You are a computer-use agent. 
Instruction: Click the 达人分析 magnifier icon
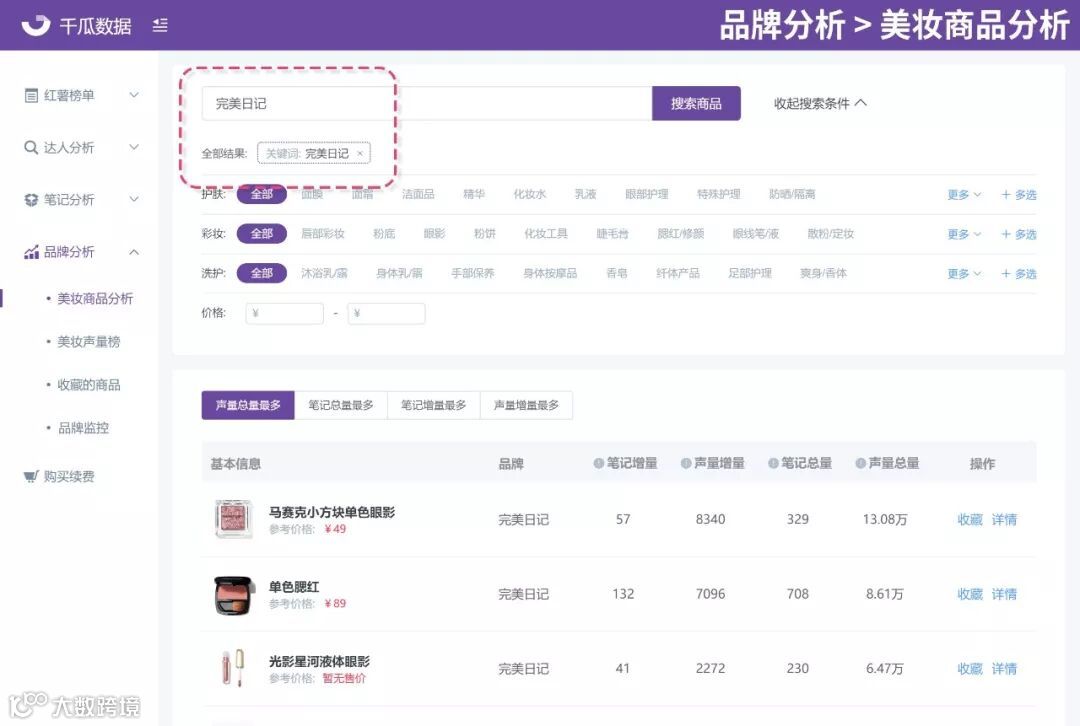point(31,147)
